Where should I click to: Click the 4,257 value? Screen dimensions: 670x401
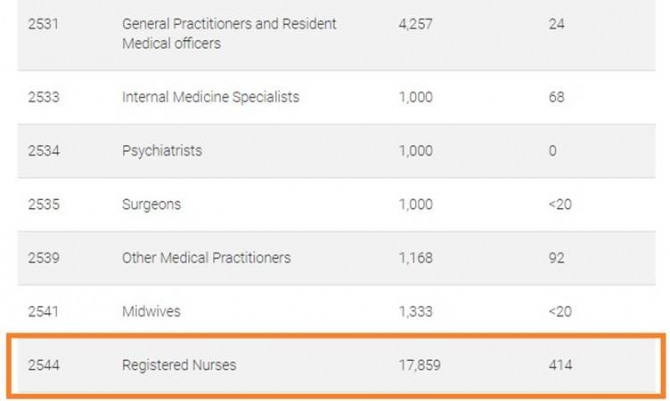(x=415, y=23)
